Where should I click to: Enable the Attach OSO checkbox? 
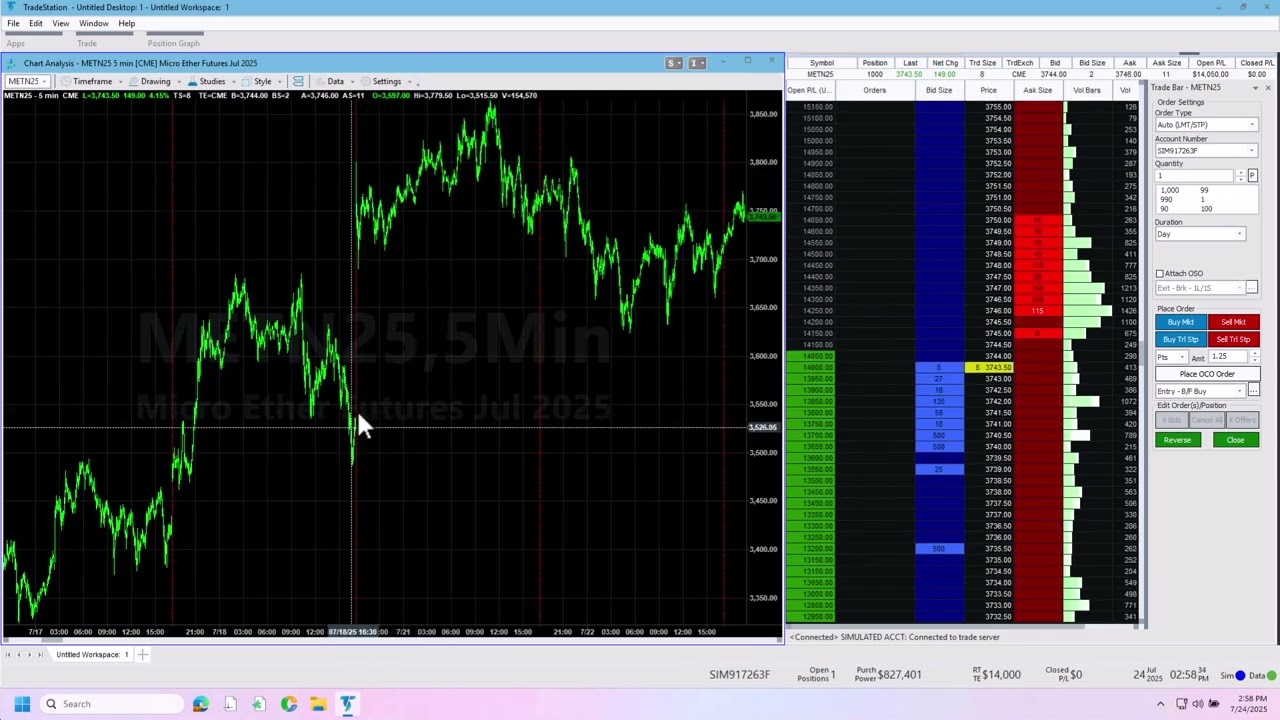pyautogui.click(x=1160, y=274)
